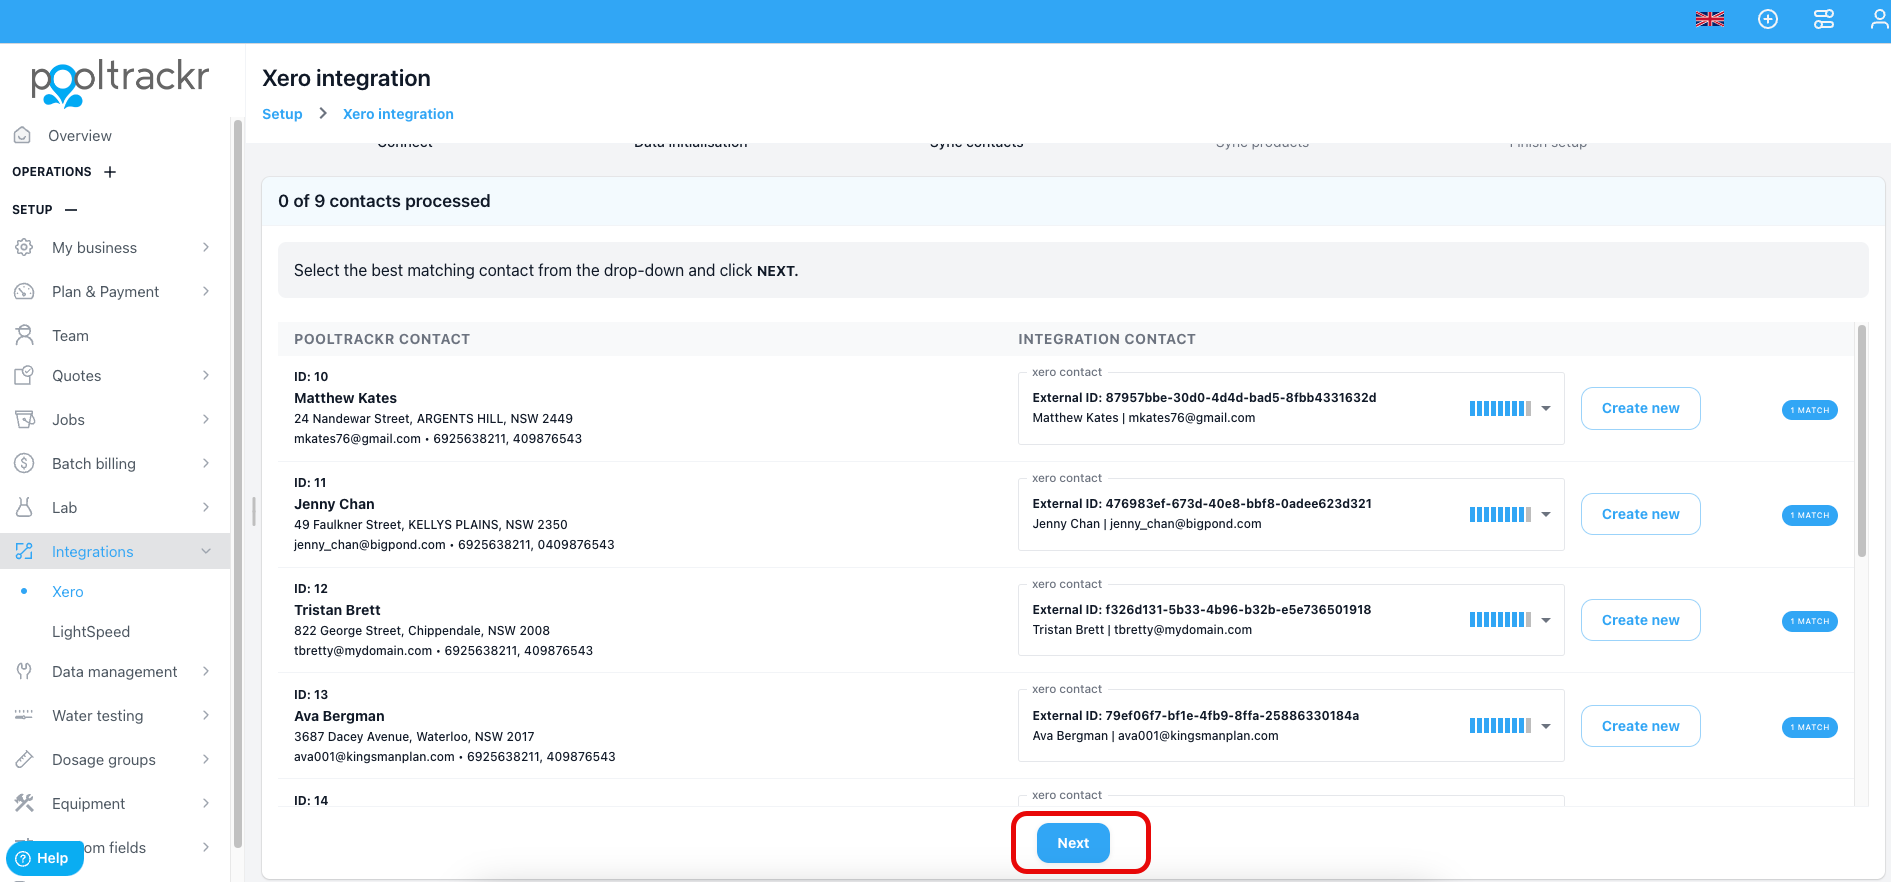
Task: Open Batch billing menu item
Action: (94, 464)
